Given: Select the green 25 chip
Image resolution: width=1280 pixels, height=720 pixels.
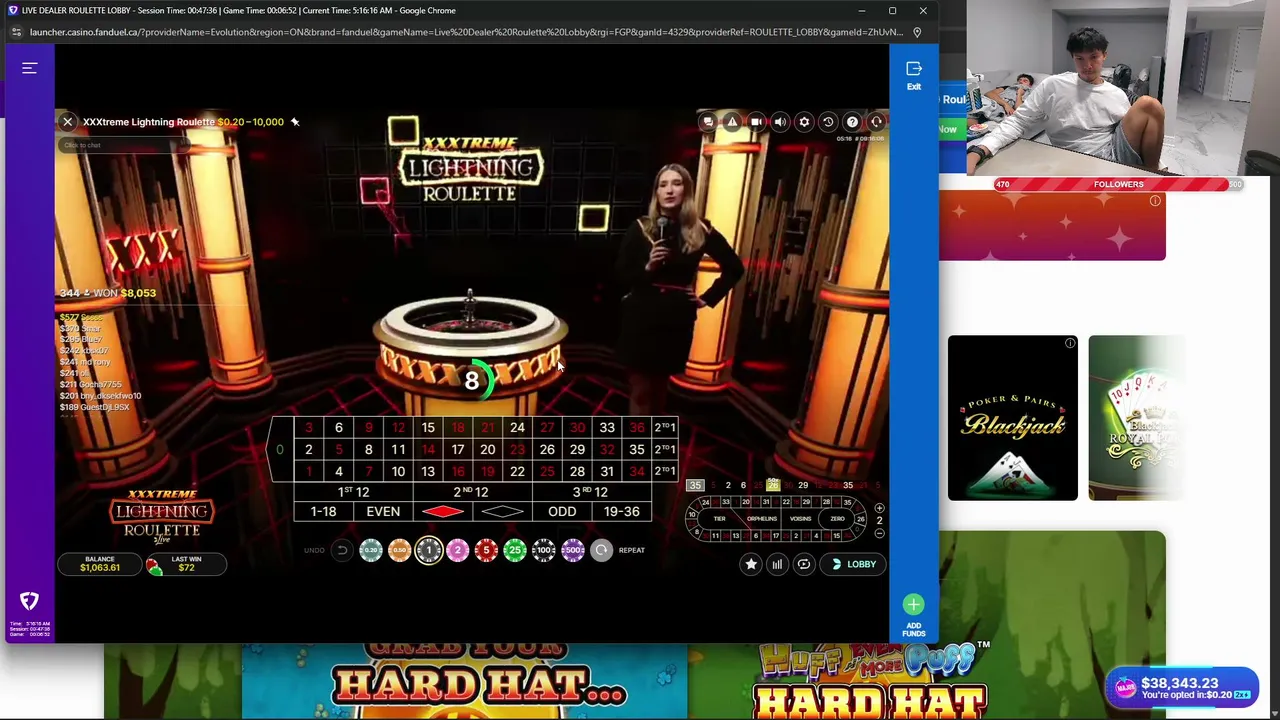Looking at the screenshot, I should 515,550.
